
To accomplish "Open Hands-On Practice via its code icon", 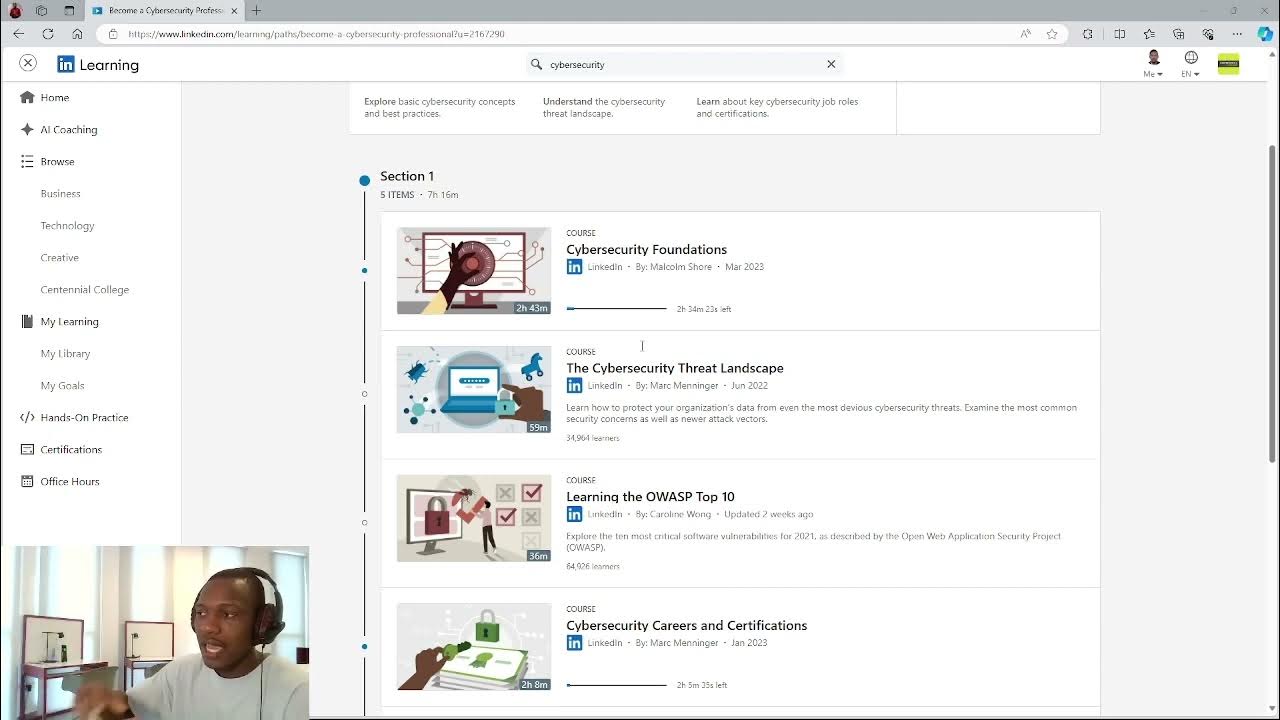I will (x=27, y=417).
